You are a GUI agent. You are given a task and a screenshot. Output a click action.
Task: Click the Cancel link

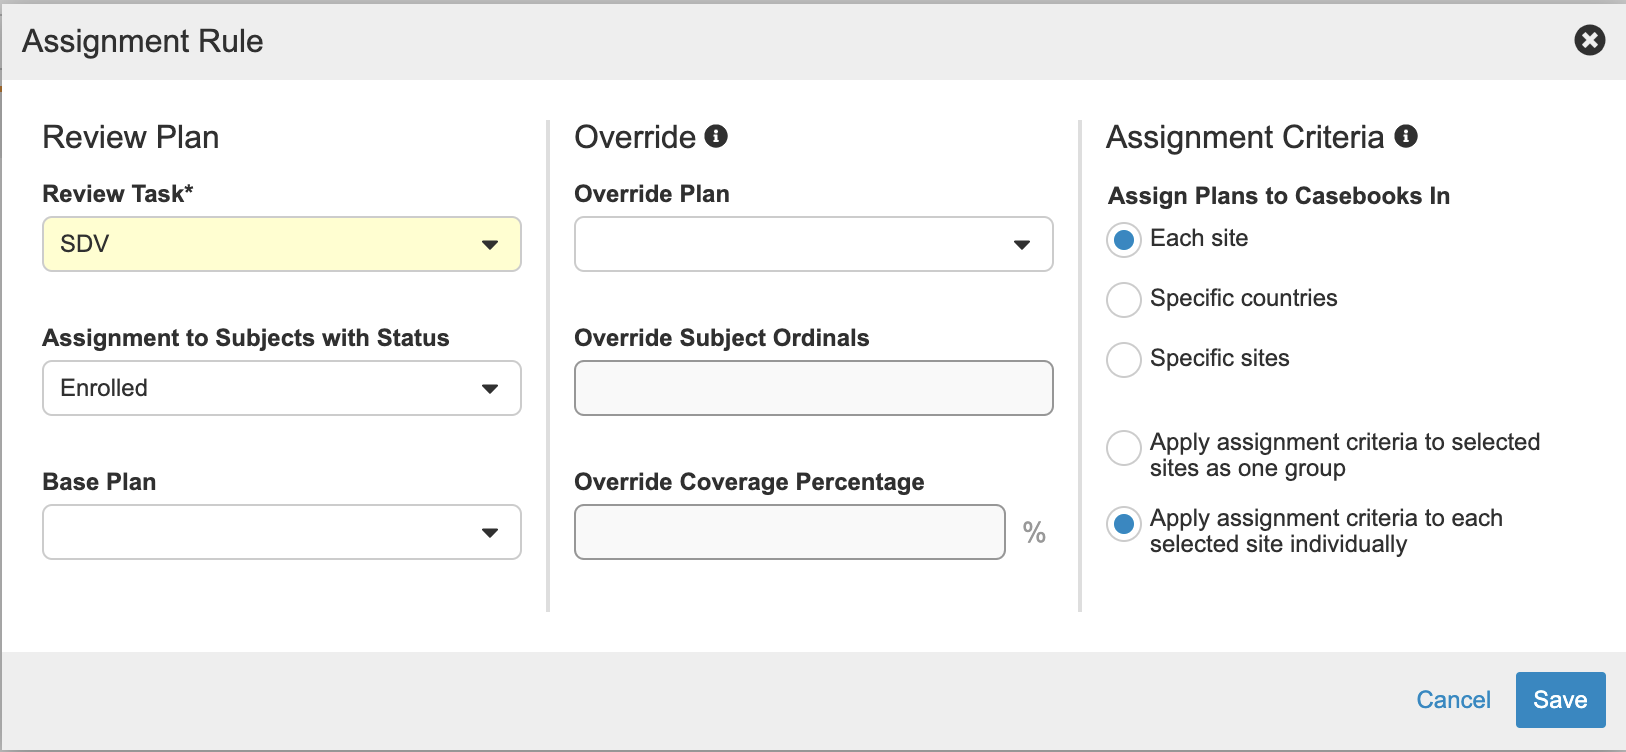coord(1453,700)
